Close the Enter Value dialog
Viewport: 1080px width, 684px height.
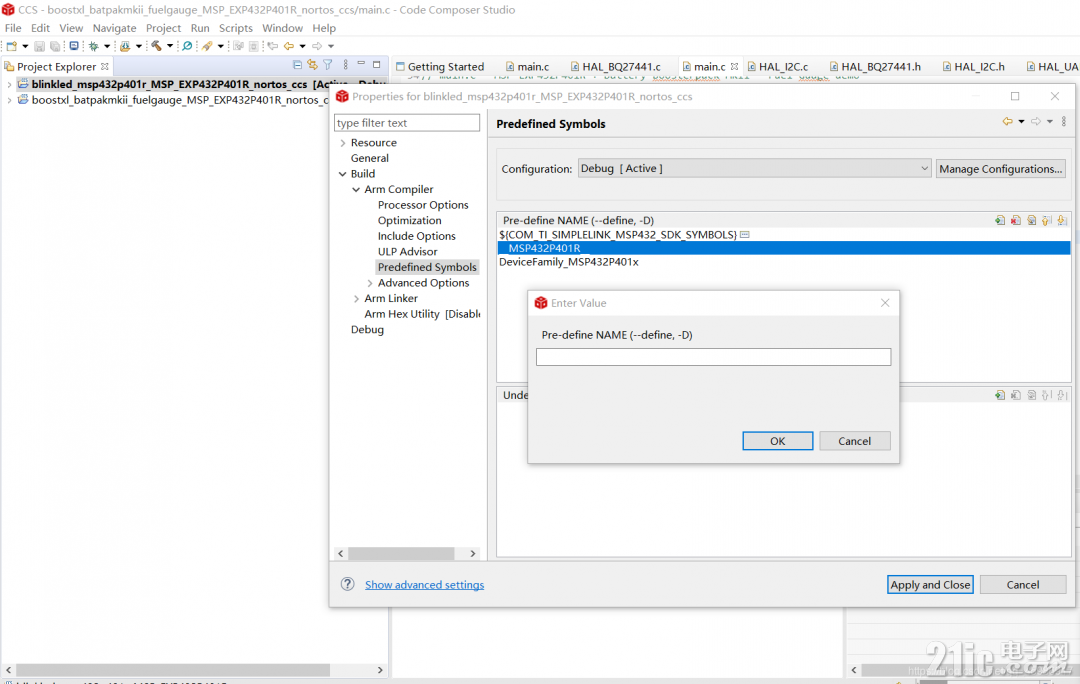tap(885, 303)
